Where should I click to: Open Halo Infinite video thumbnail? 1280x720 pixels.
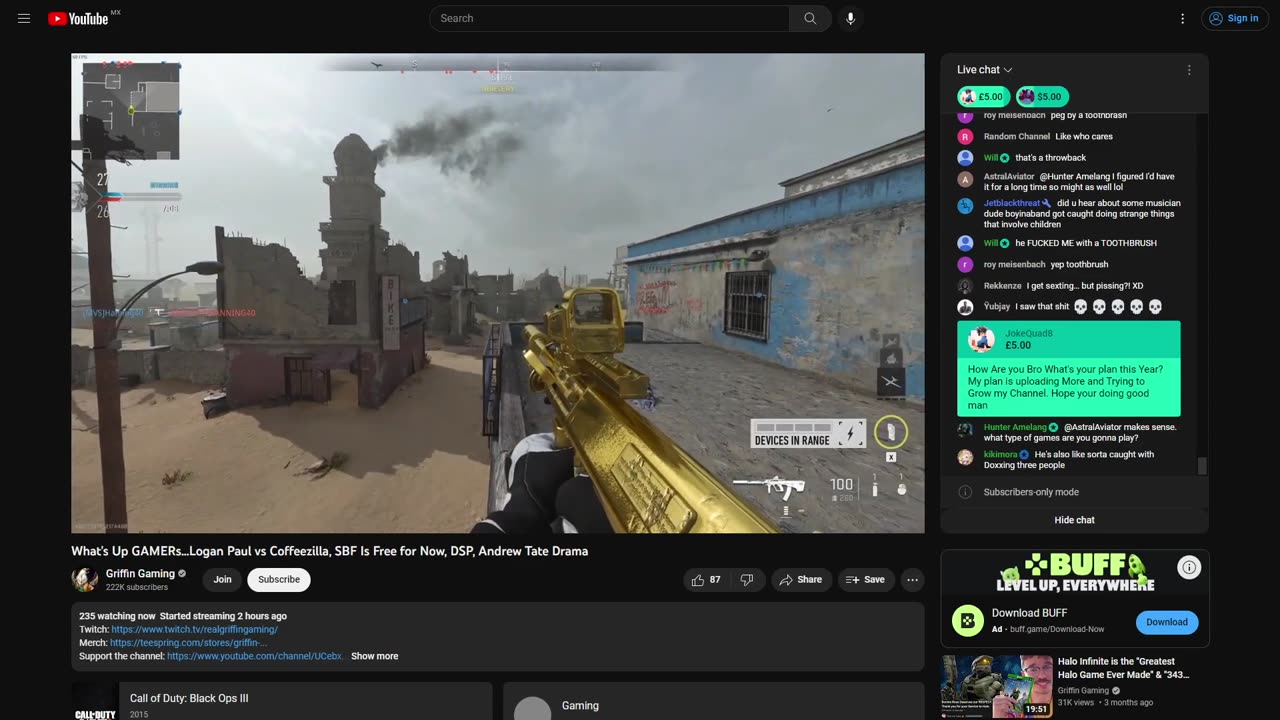(996, 686)
